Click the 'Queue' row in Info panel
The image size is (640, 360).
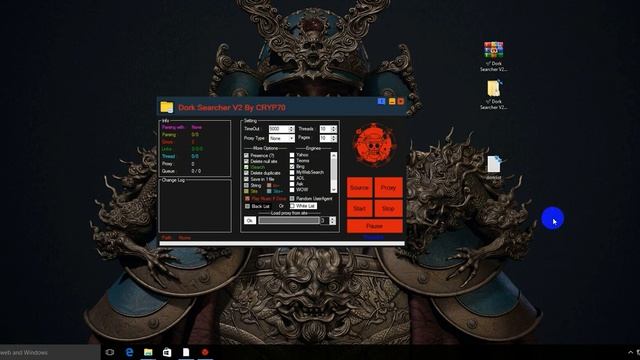coord(181,171)
